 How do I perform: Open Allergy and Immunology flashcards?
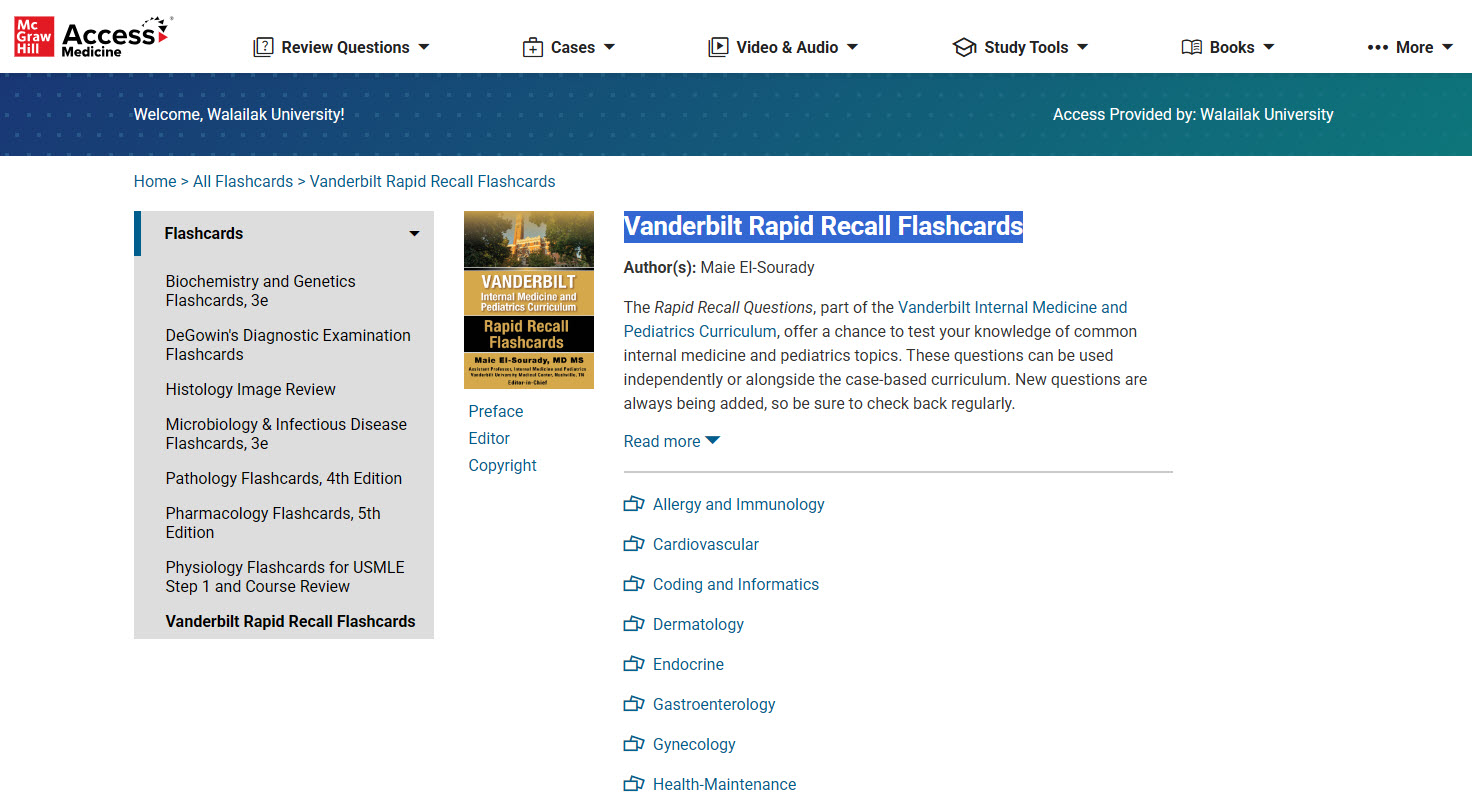point(738,504)
